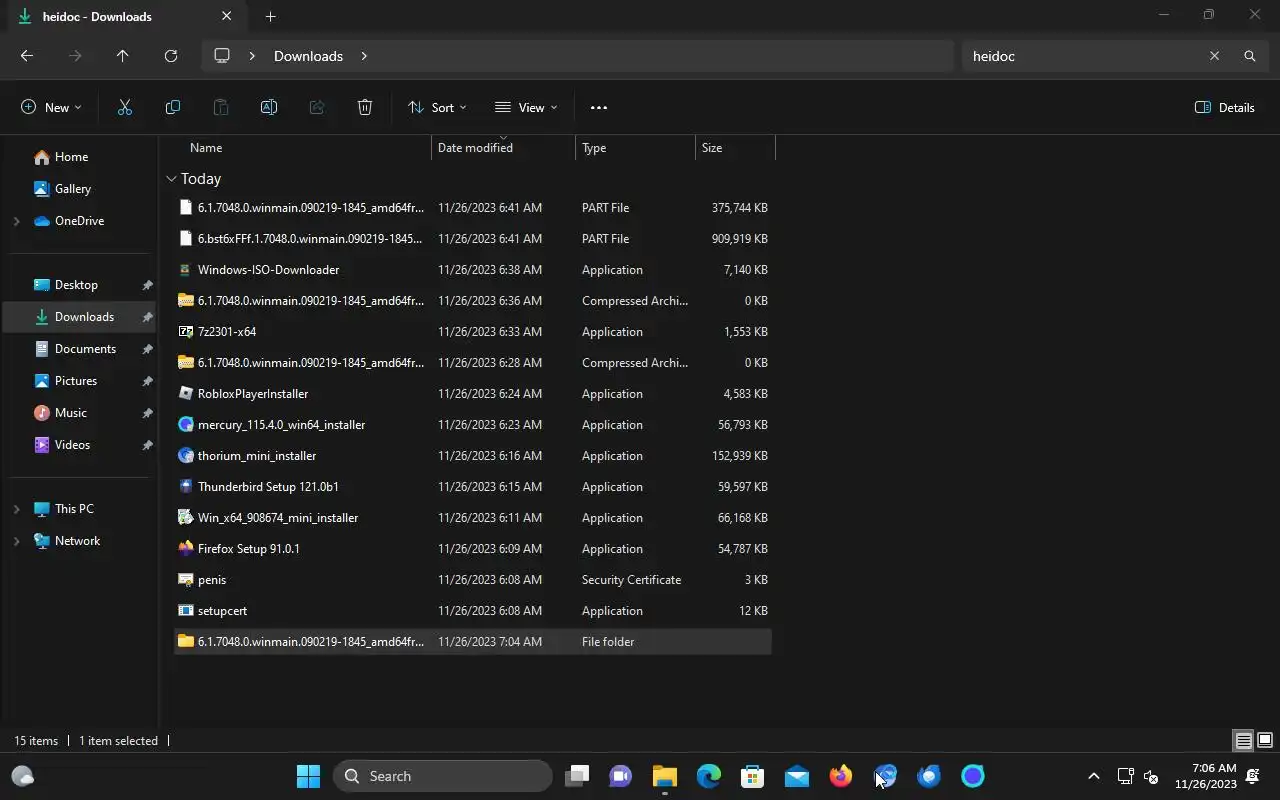The width and height of the screenshot is (1280, 800).
Task: Click the search magnifier icon
Action: [1249, 56]
